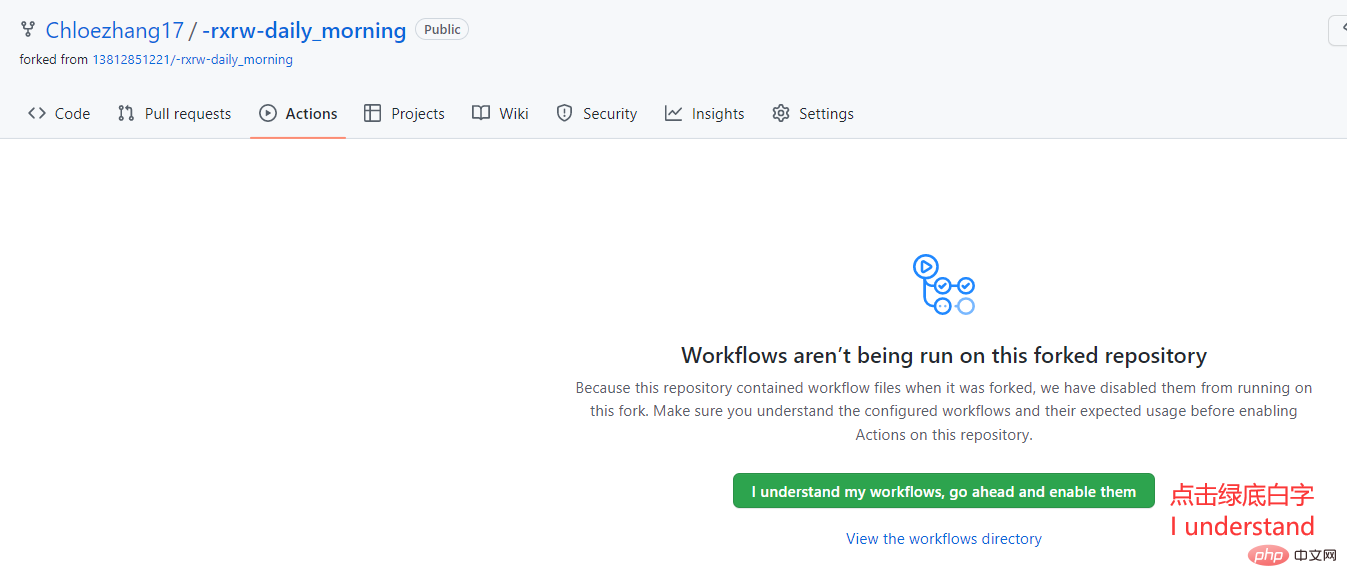This screenshot has width=1347, height=588.
Task: Enable workflows with the green I understand button
Action: [x=943, y=491]
